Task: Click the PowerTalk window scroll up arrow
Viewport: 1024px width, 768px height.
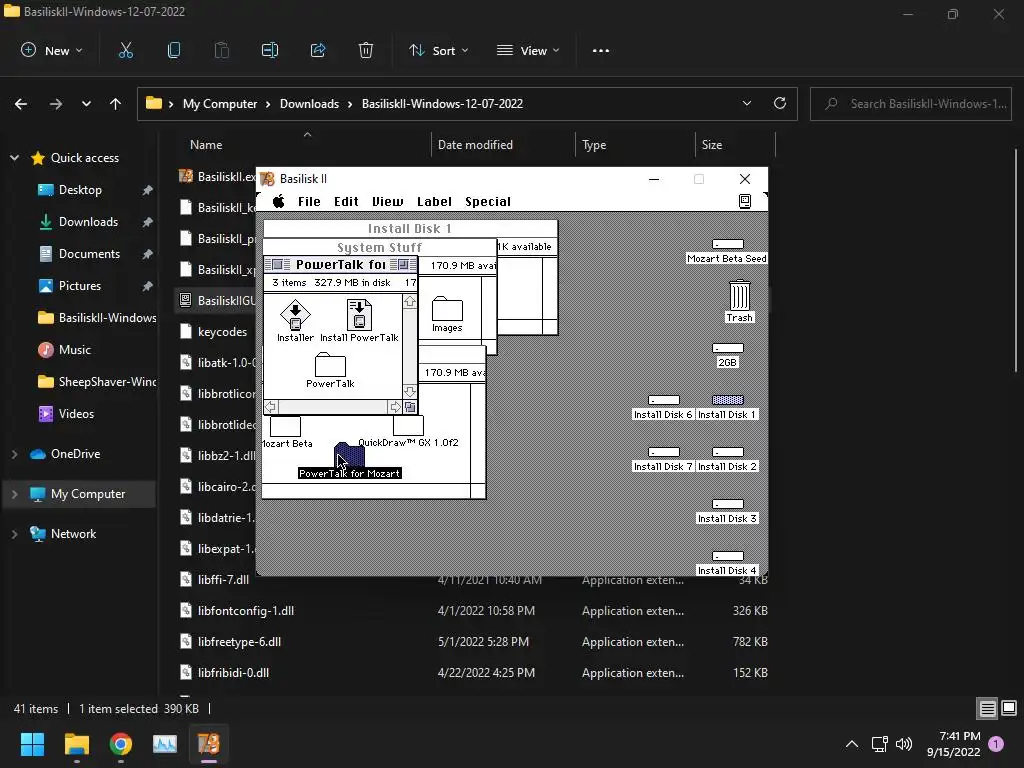Action: (409, 301)
